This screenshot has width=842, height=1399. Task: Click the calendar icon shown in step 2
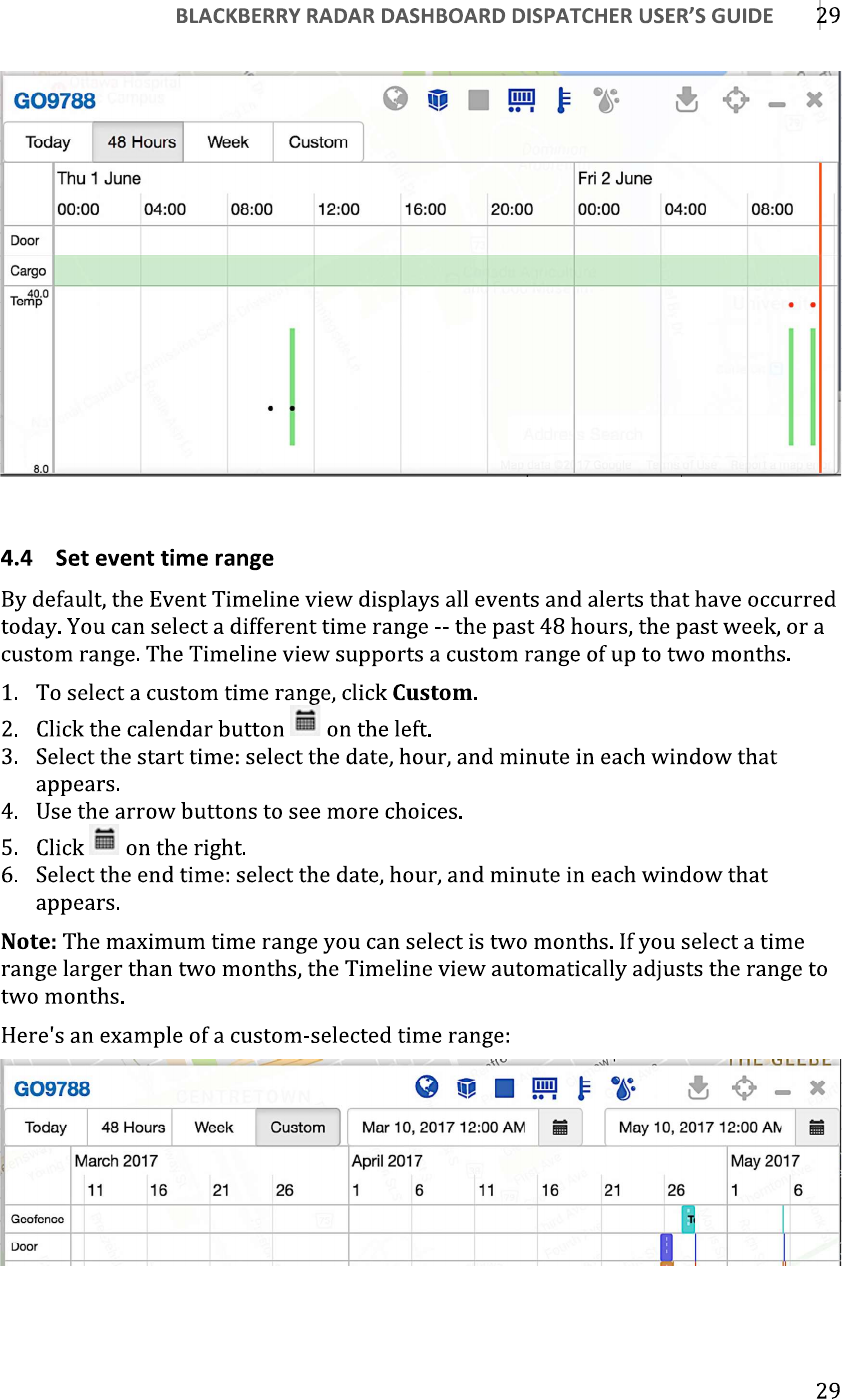(306, 721)
